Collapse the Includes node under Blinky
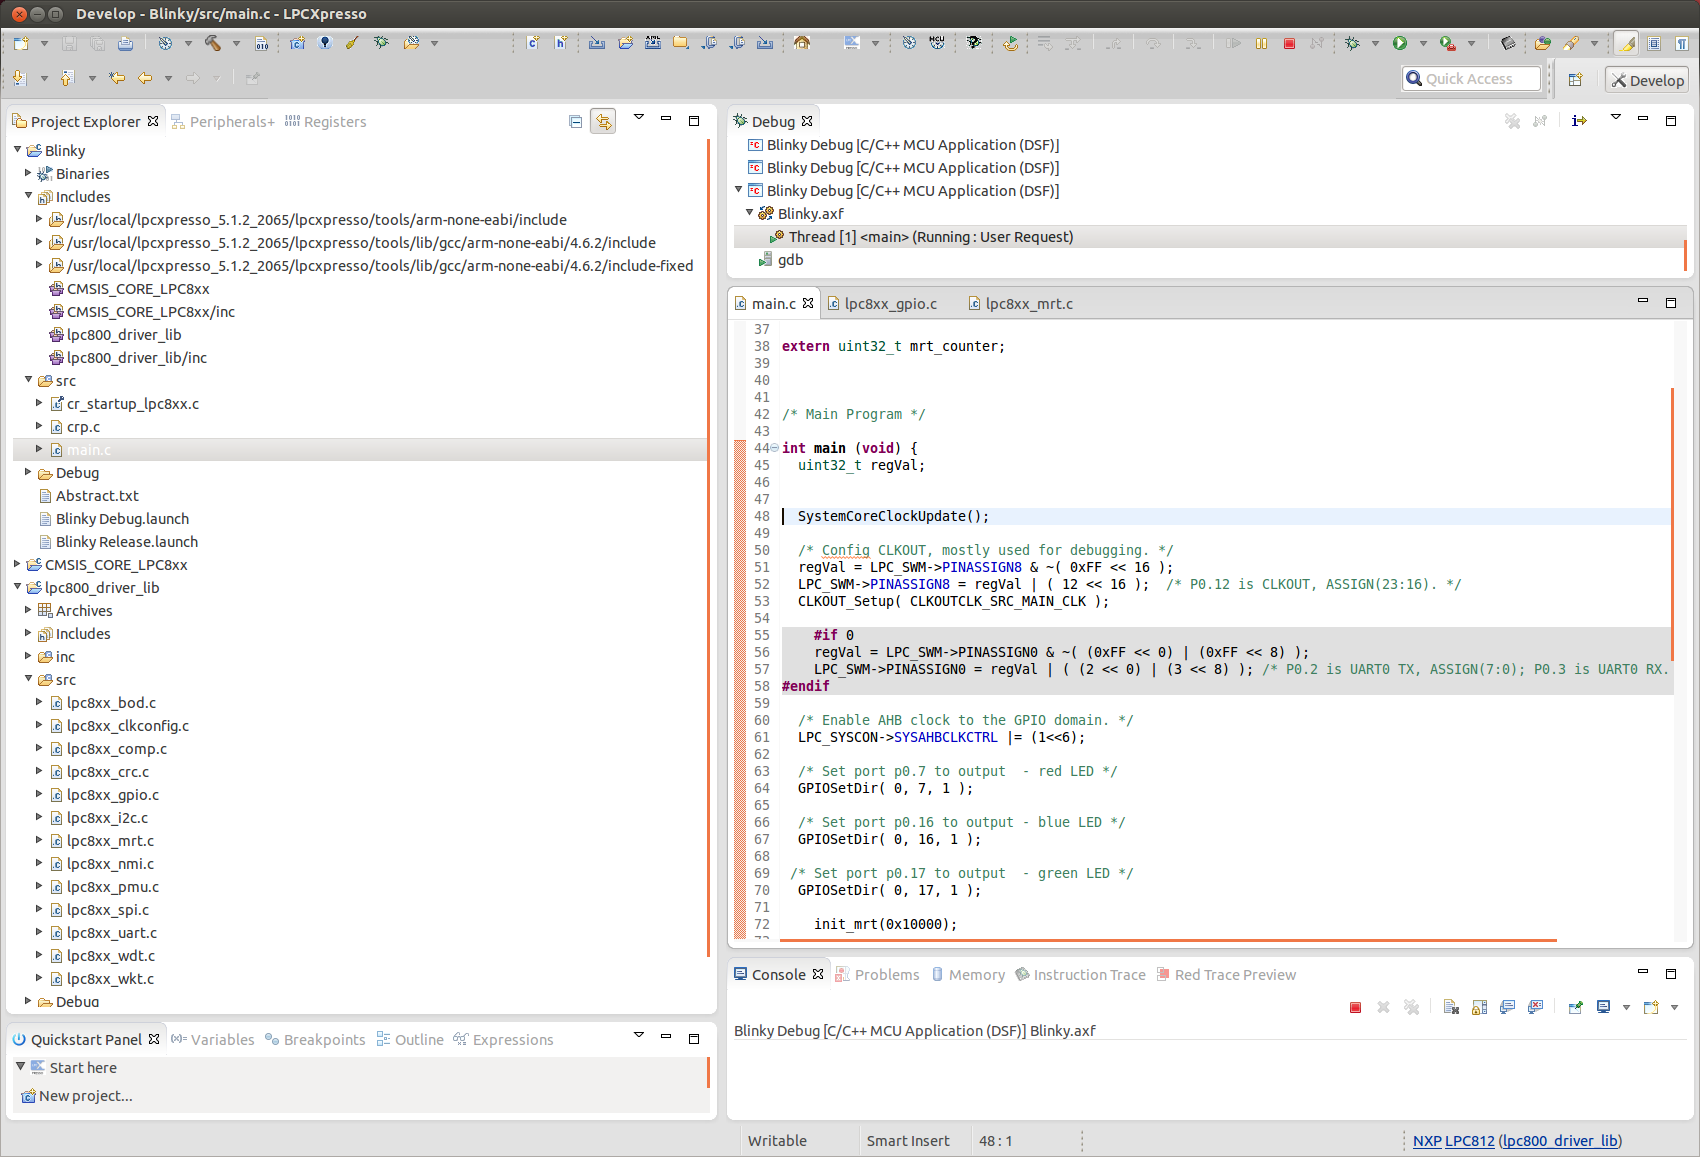 click(x=28, y=196)
